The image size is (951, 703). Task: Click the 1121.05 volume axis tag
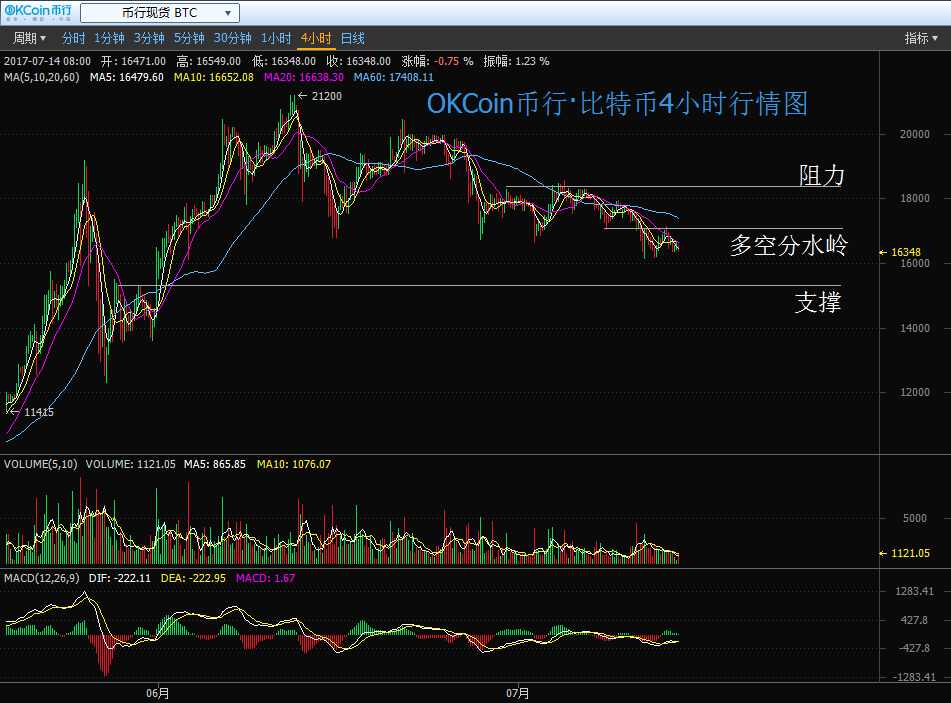click(908, 553)
